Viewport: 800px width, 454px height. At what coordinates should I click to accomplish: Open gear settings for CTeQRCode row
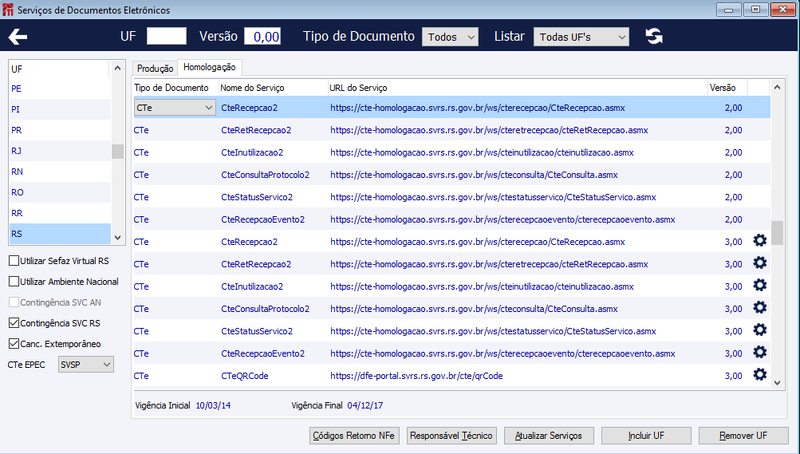click(x=760, y=375)
